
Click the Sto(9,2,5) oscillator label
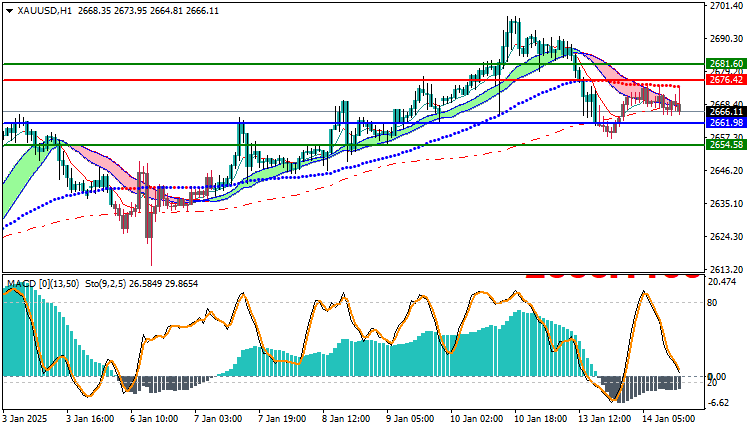click(105, 284)
